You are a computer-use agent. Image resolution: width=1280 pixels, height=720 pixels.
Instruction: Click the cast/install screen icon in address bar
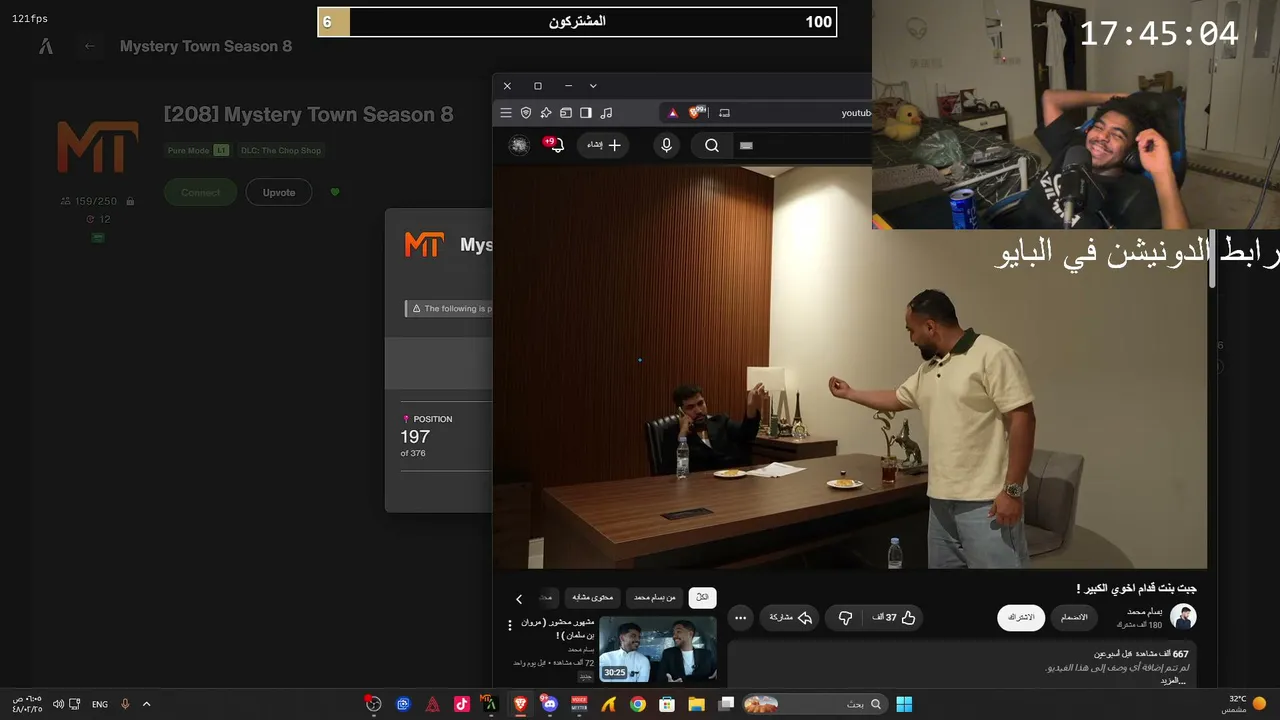point(725,113)
